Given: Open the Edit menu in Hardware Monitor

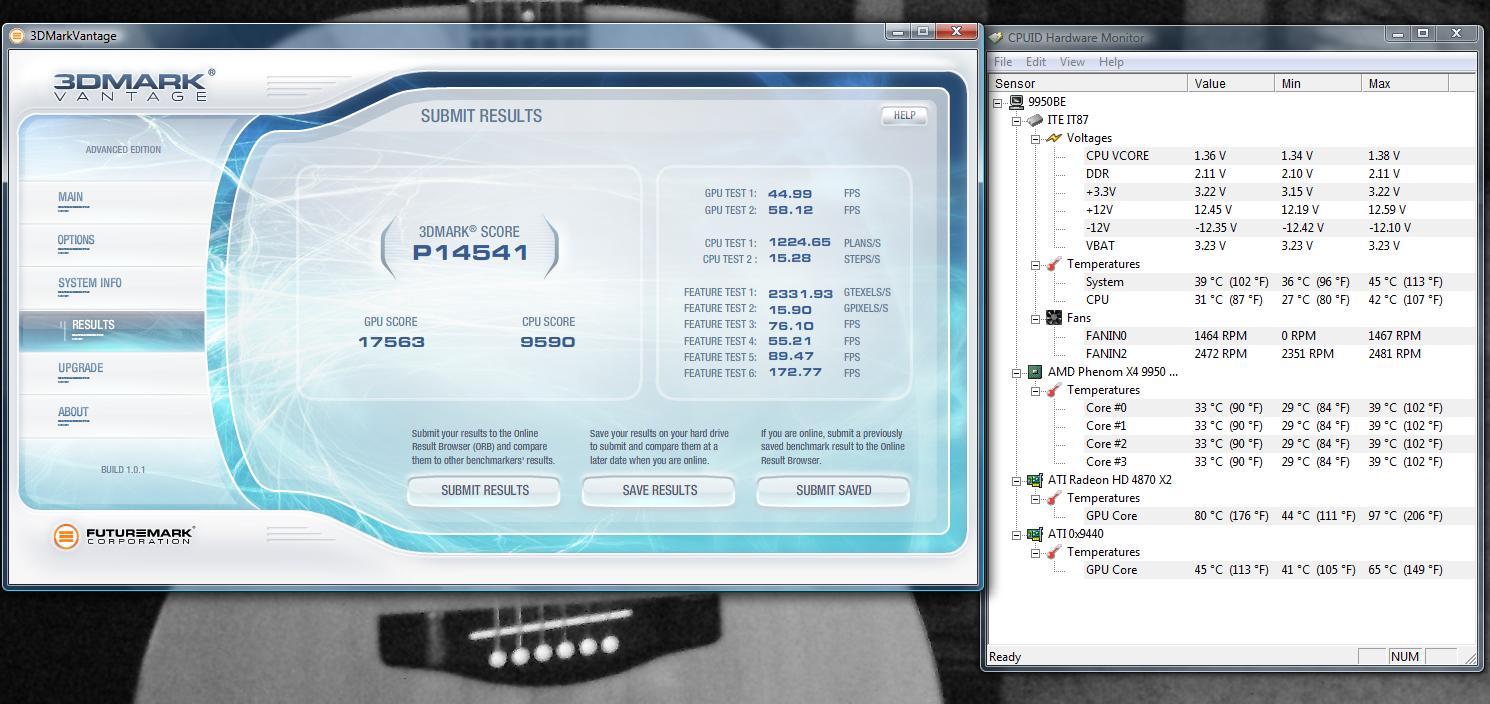Looking at the screenshot, I should point(1036,62).
